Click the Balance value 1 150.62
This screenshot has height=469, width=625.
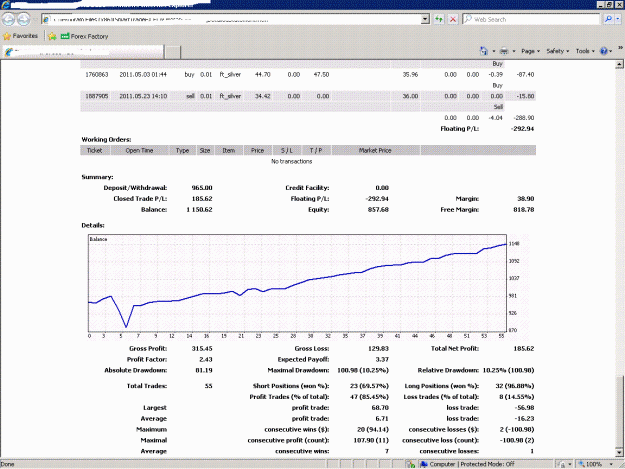pos(199,210)
